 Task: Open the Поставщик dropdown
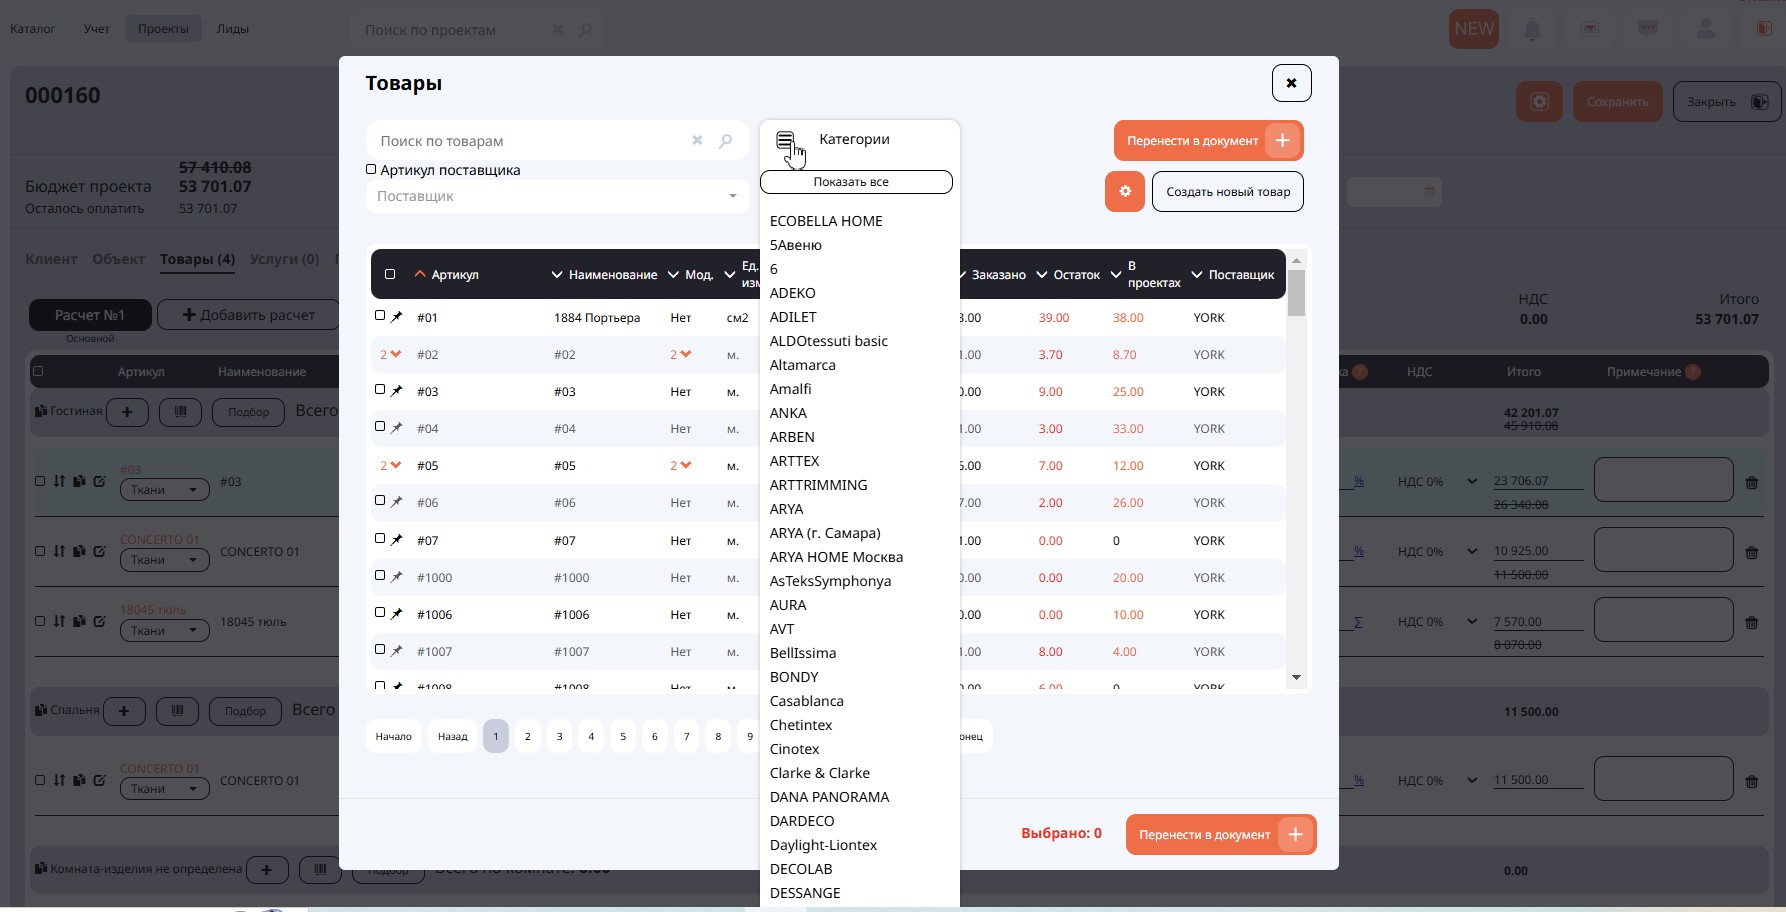pos(557,196)
